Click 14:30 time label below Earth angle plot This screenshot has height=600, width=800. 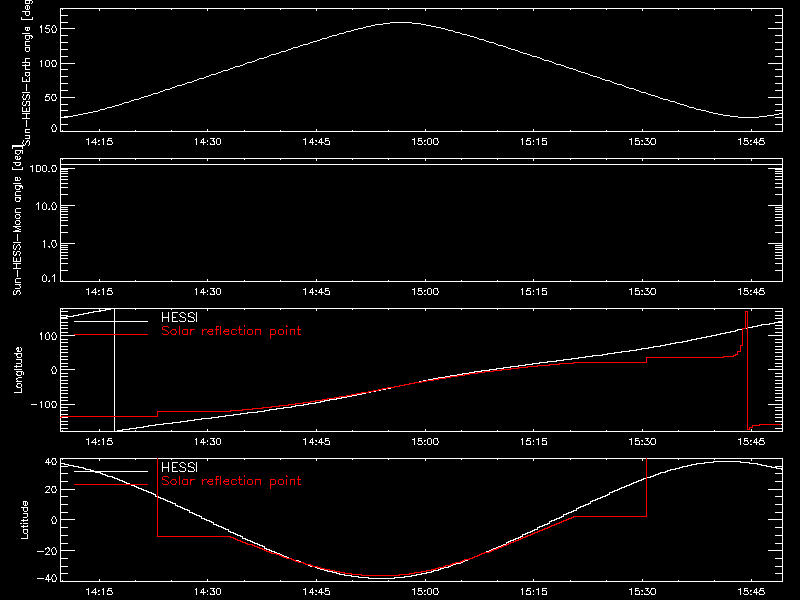pos(208,142)
